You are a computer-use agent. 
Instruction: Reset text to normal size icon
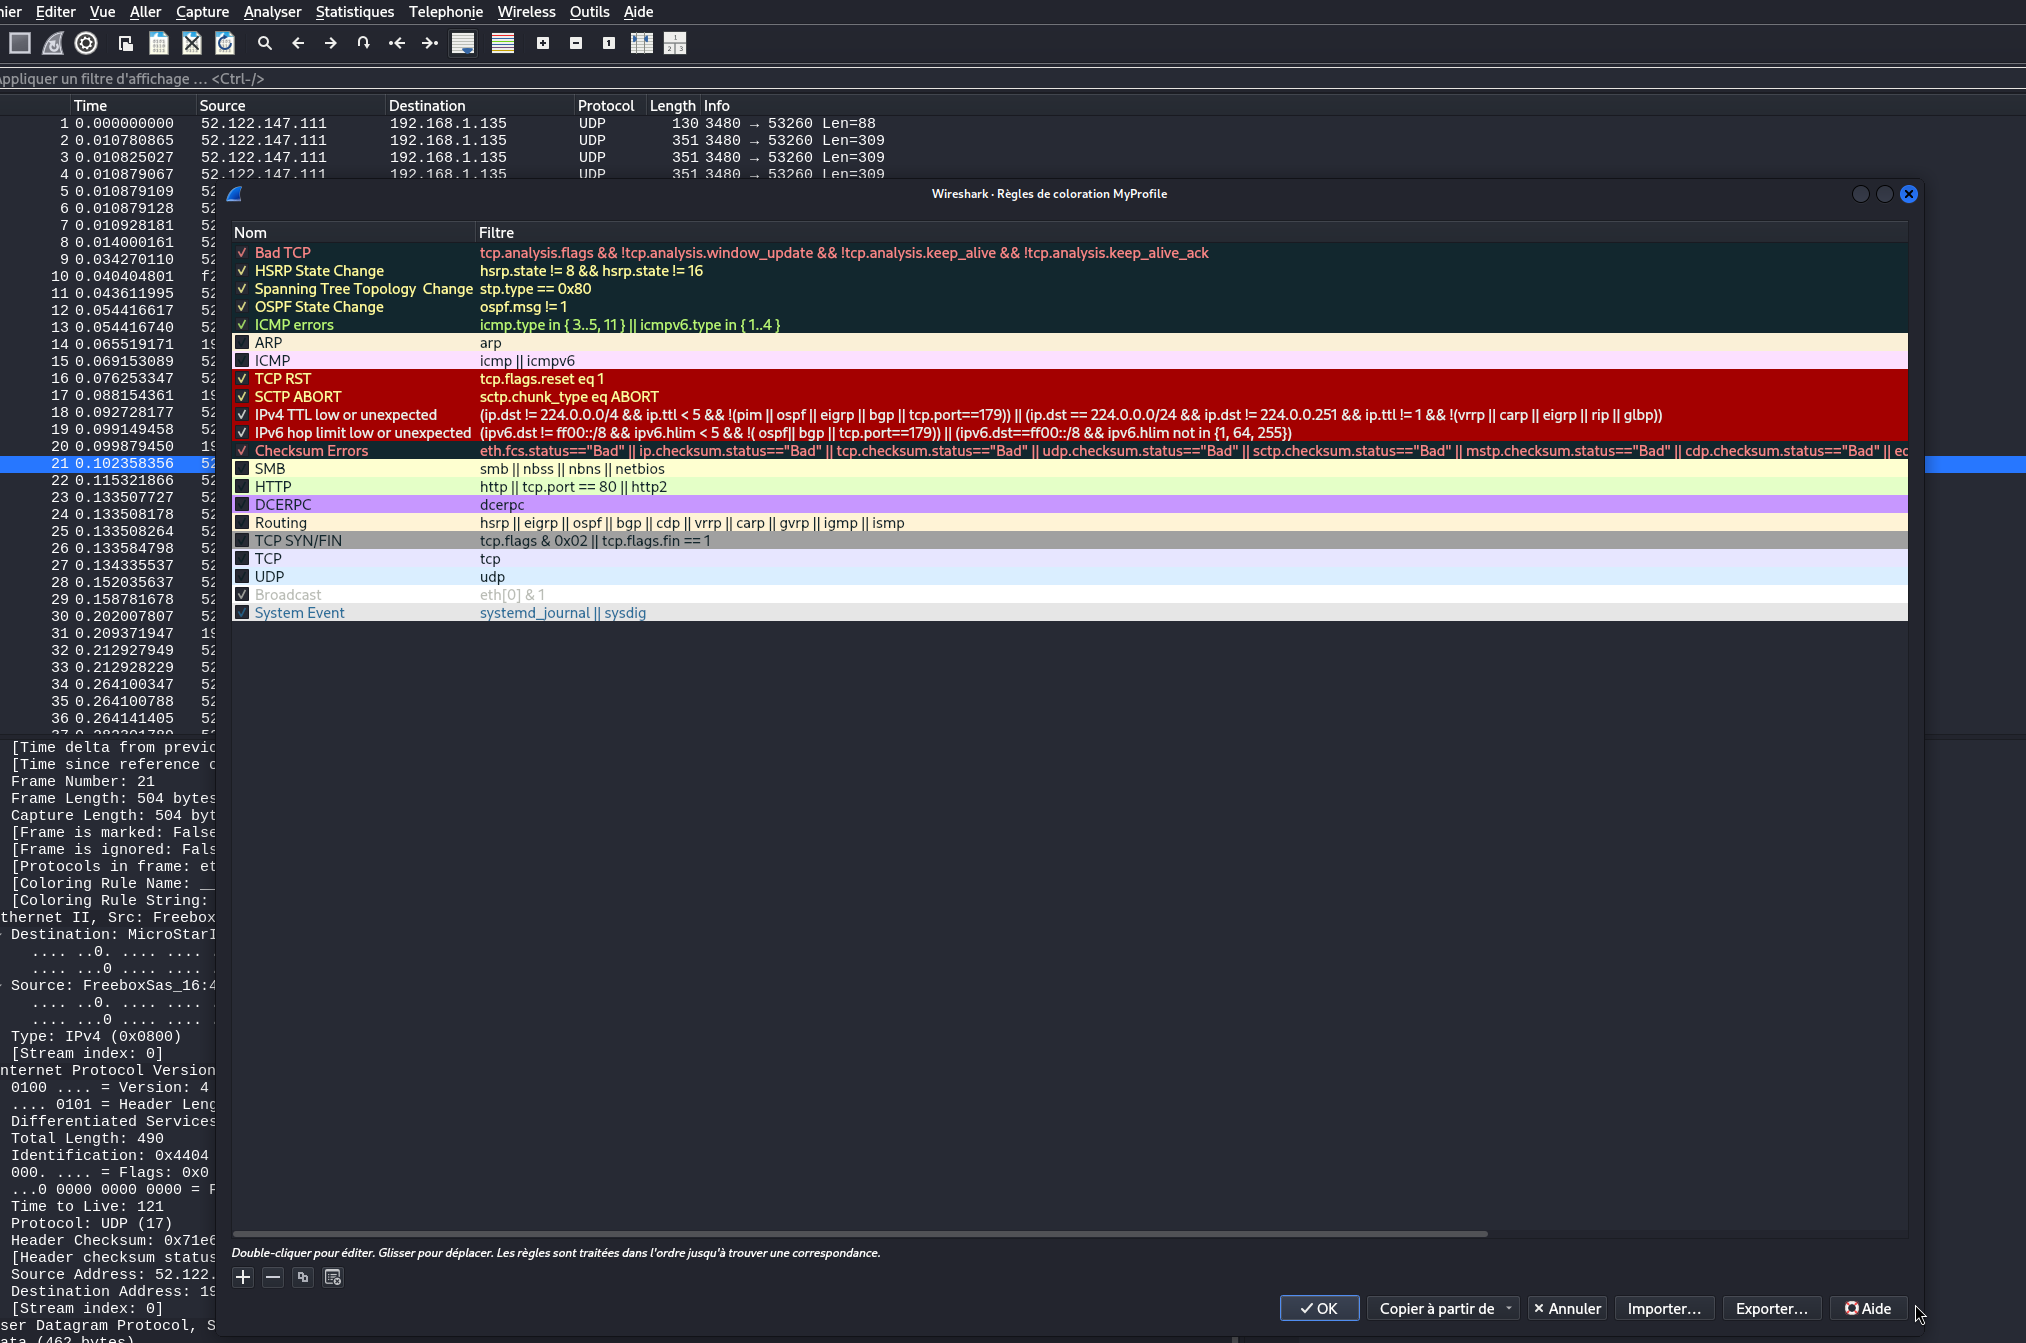pyautogui.click(x=609, y=43)
